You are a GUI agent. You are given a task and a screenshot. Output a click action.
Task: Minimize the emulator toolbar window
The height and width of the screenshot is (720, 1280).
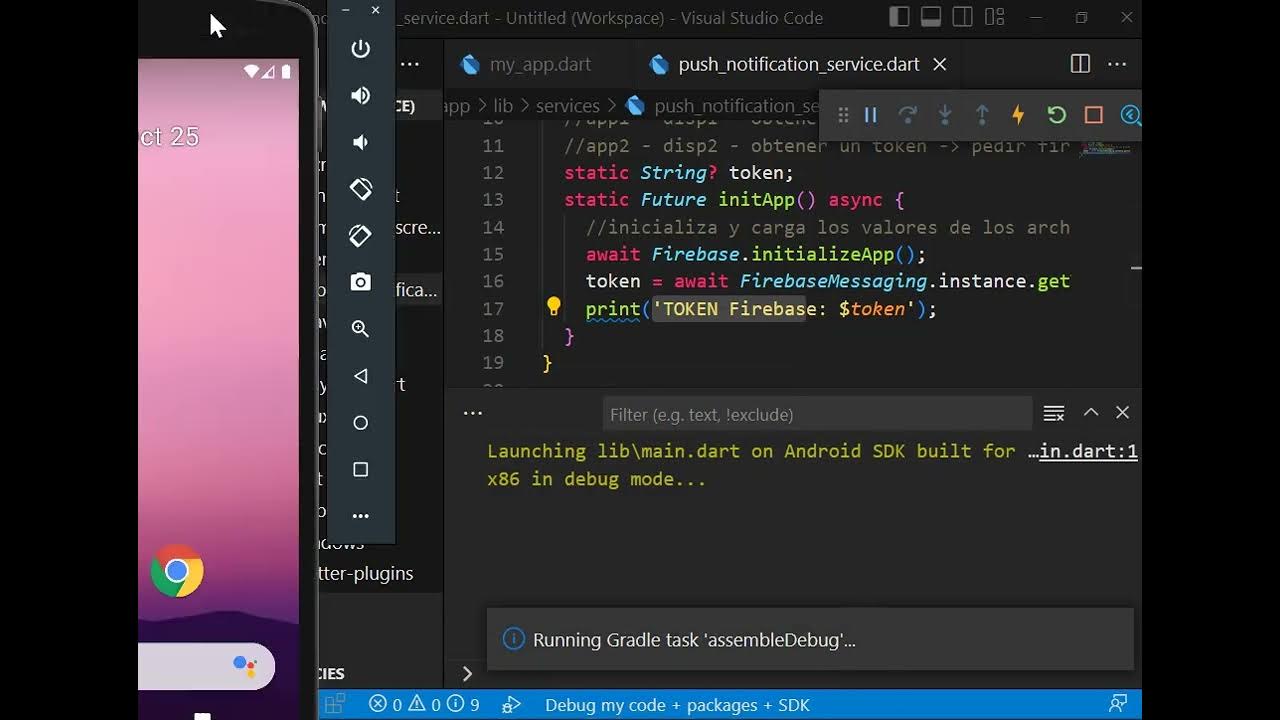(345, 10)
